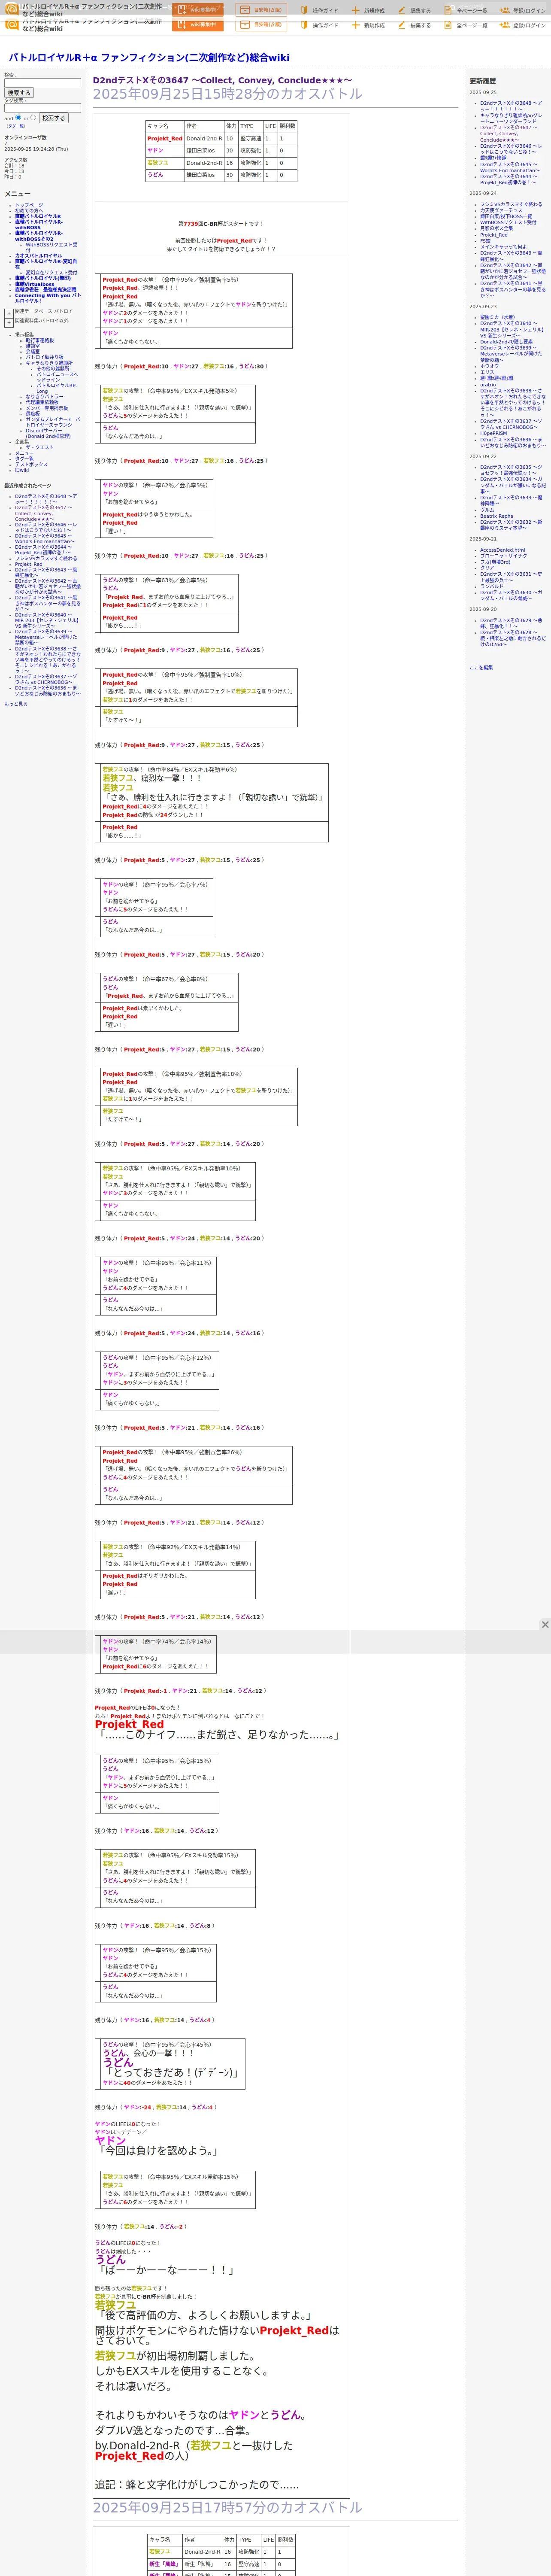This screenshot has height=2576, width=551.
Task: Click 2025-09-24 date in update history
Action: 483,194
